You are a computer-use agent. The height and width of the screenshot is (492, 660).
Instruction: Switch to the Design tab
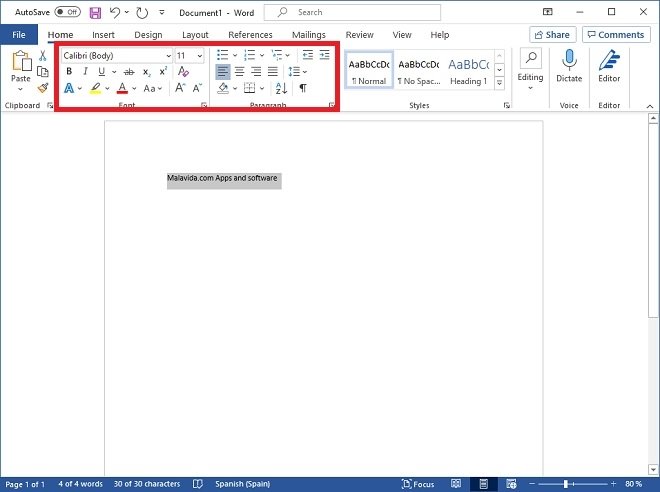[148, 35]
